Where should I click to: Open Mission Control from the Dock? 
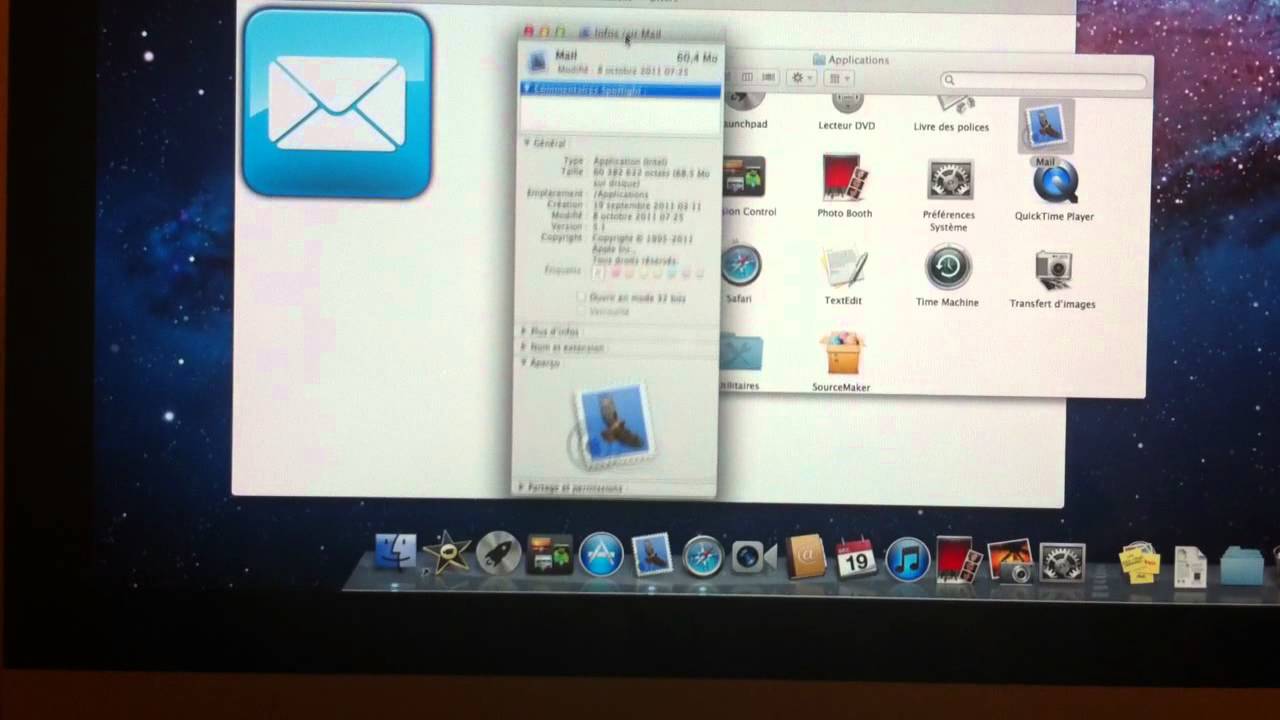(x=549, y=554)
